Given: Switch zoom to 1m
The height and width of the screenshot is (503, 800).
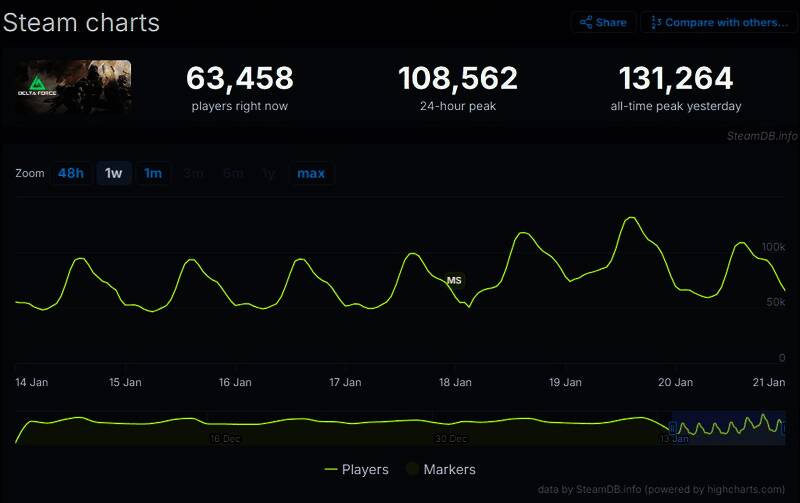Looking at the screenshot, I should [x=153, y=173].
